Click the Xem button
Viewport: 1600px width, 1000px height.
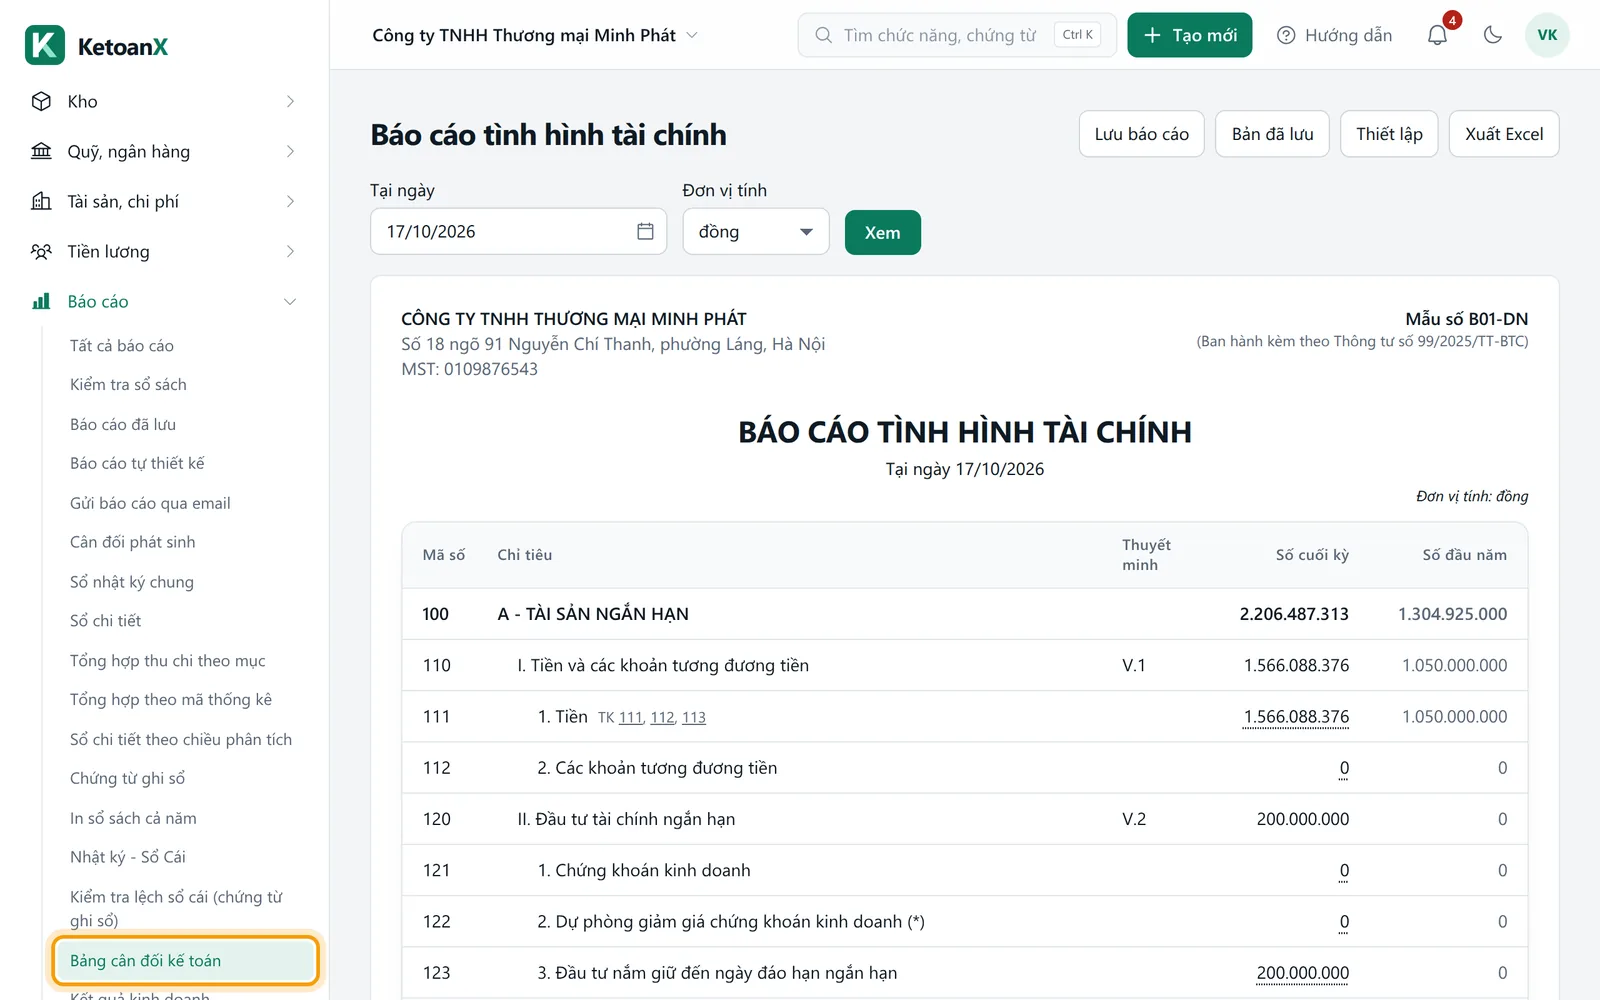882,232
